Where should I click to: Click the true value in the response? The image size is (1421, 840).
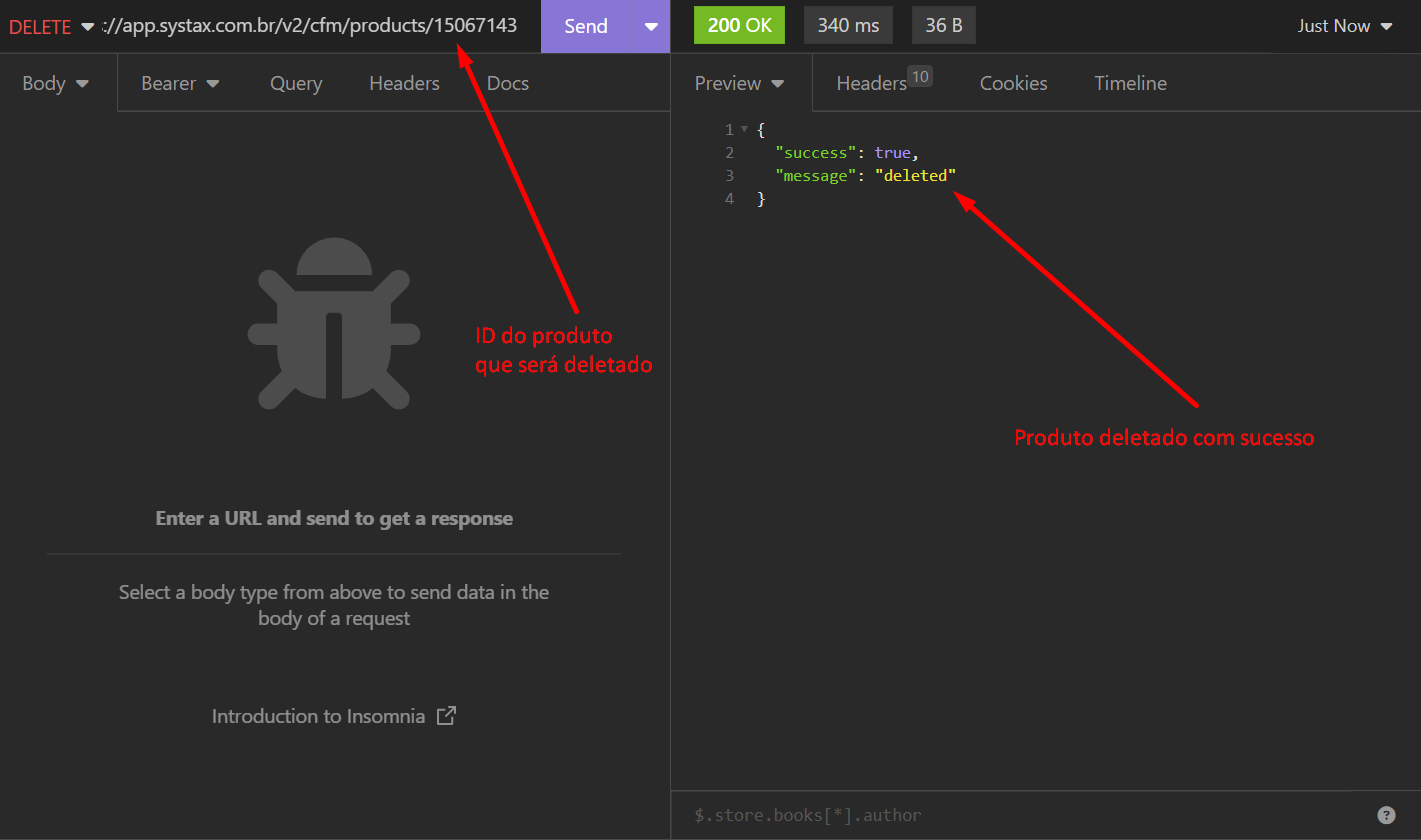tap(892, 153)
